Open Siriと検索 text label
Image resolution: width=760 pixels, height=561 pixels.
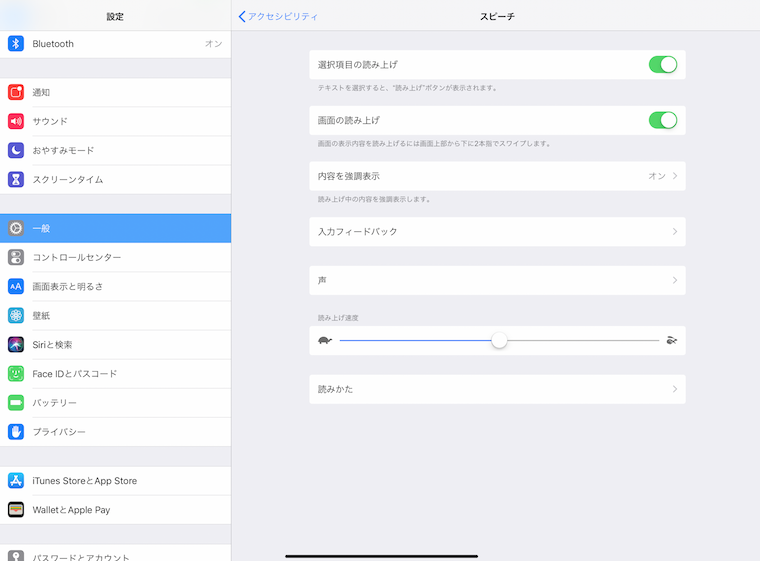[x=52, y=345]
